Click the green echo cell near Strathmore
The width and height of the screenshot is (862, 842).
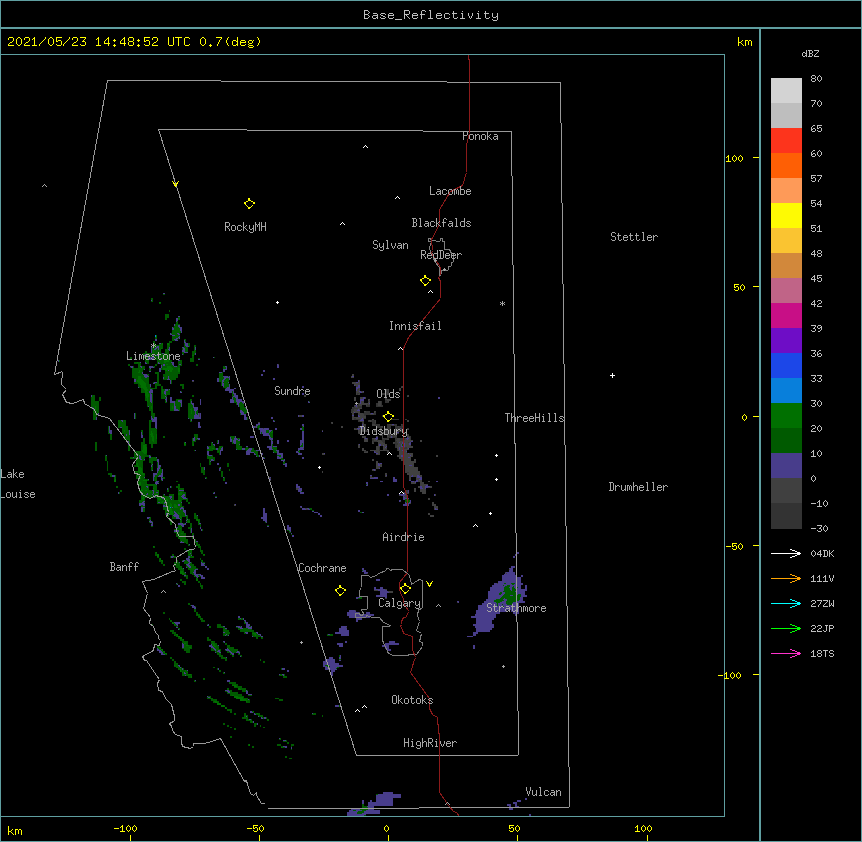pyautogui.click(x=510, y=595)
